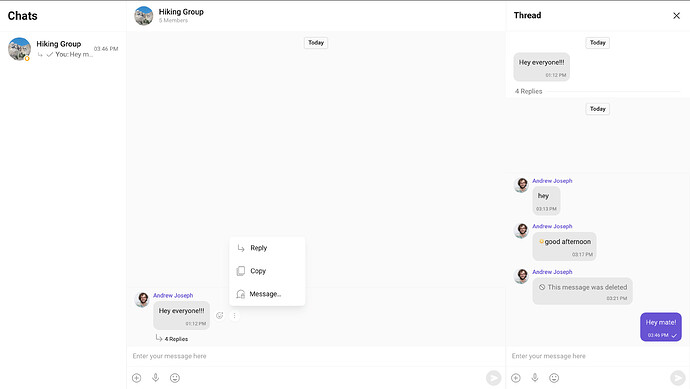Open emoji picker in thread composer
Image resolution: width=690 pixels, height=389 pixels.
tap(554, 378)
